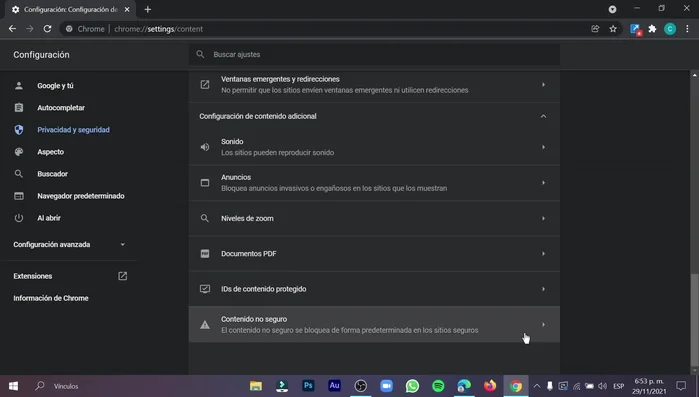The height and width of the screenshot is (397, 699).
Task: Open Sonido settings row
Action: [x=374, y=147]
